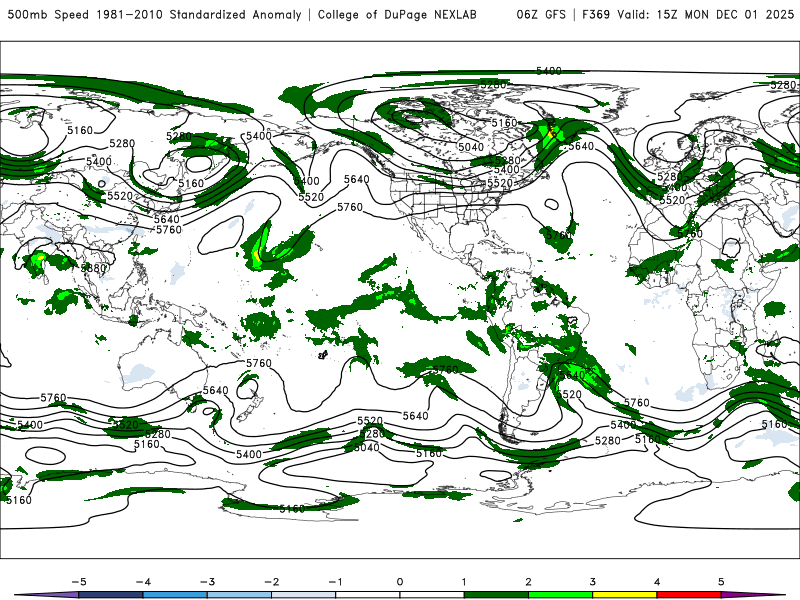Click the '1' legend tick label

464,582
